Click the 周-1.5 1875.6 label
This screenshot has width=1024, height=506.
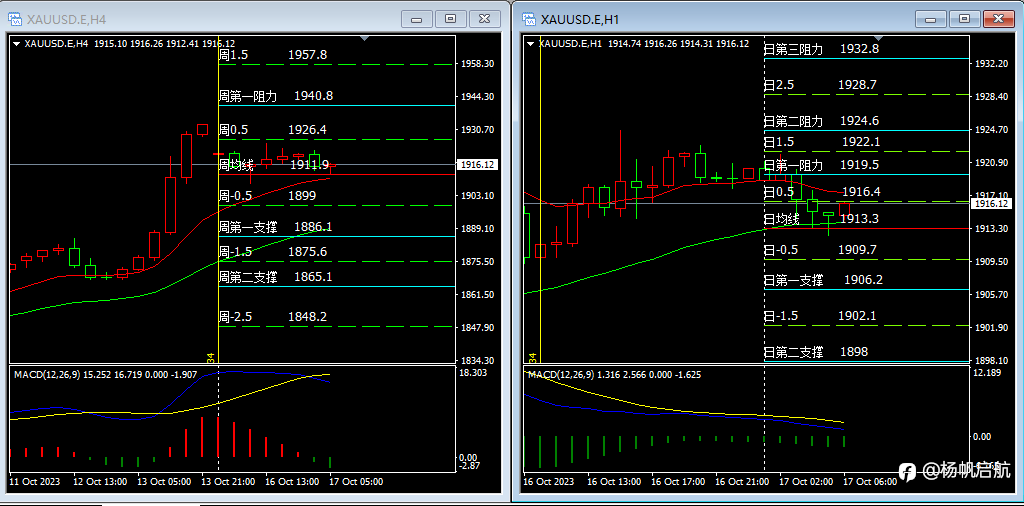click(273, 251)
